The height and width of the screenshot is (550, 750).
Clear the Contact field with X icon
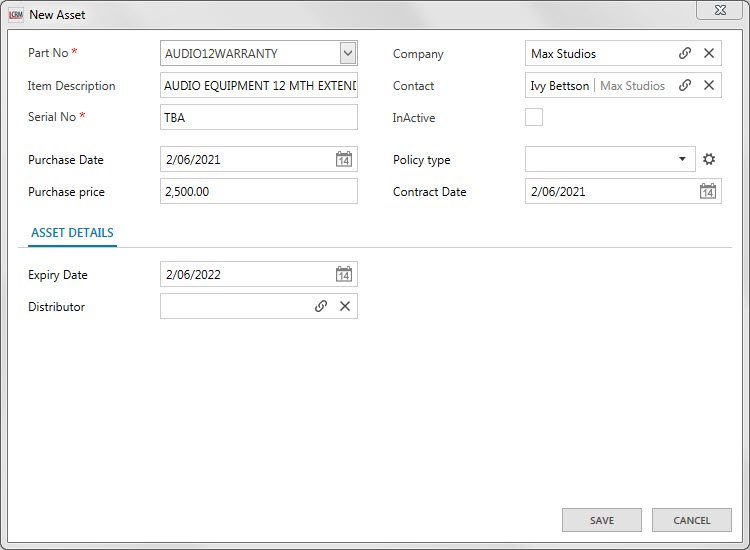click(x=709, y=86)
